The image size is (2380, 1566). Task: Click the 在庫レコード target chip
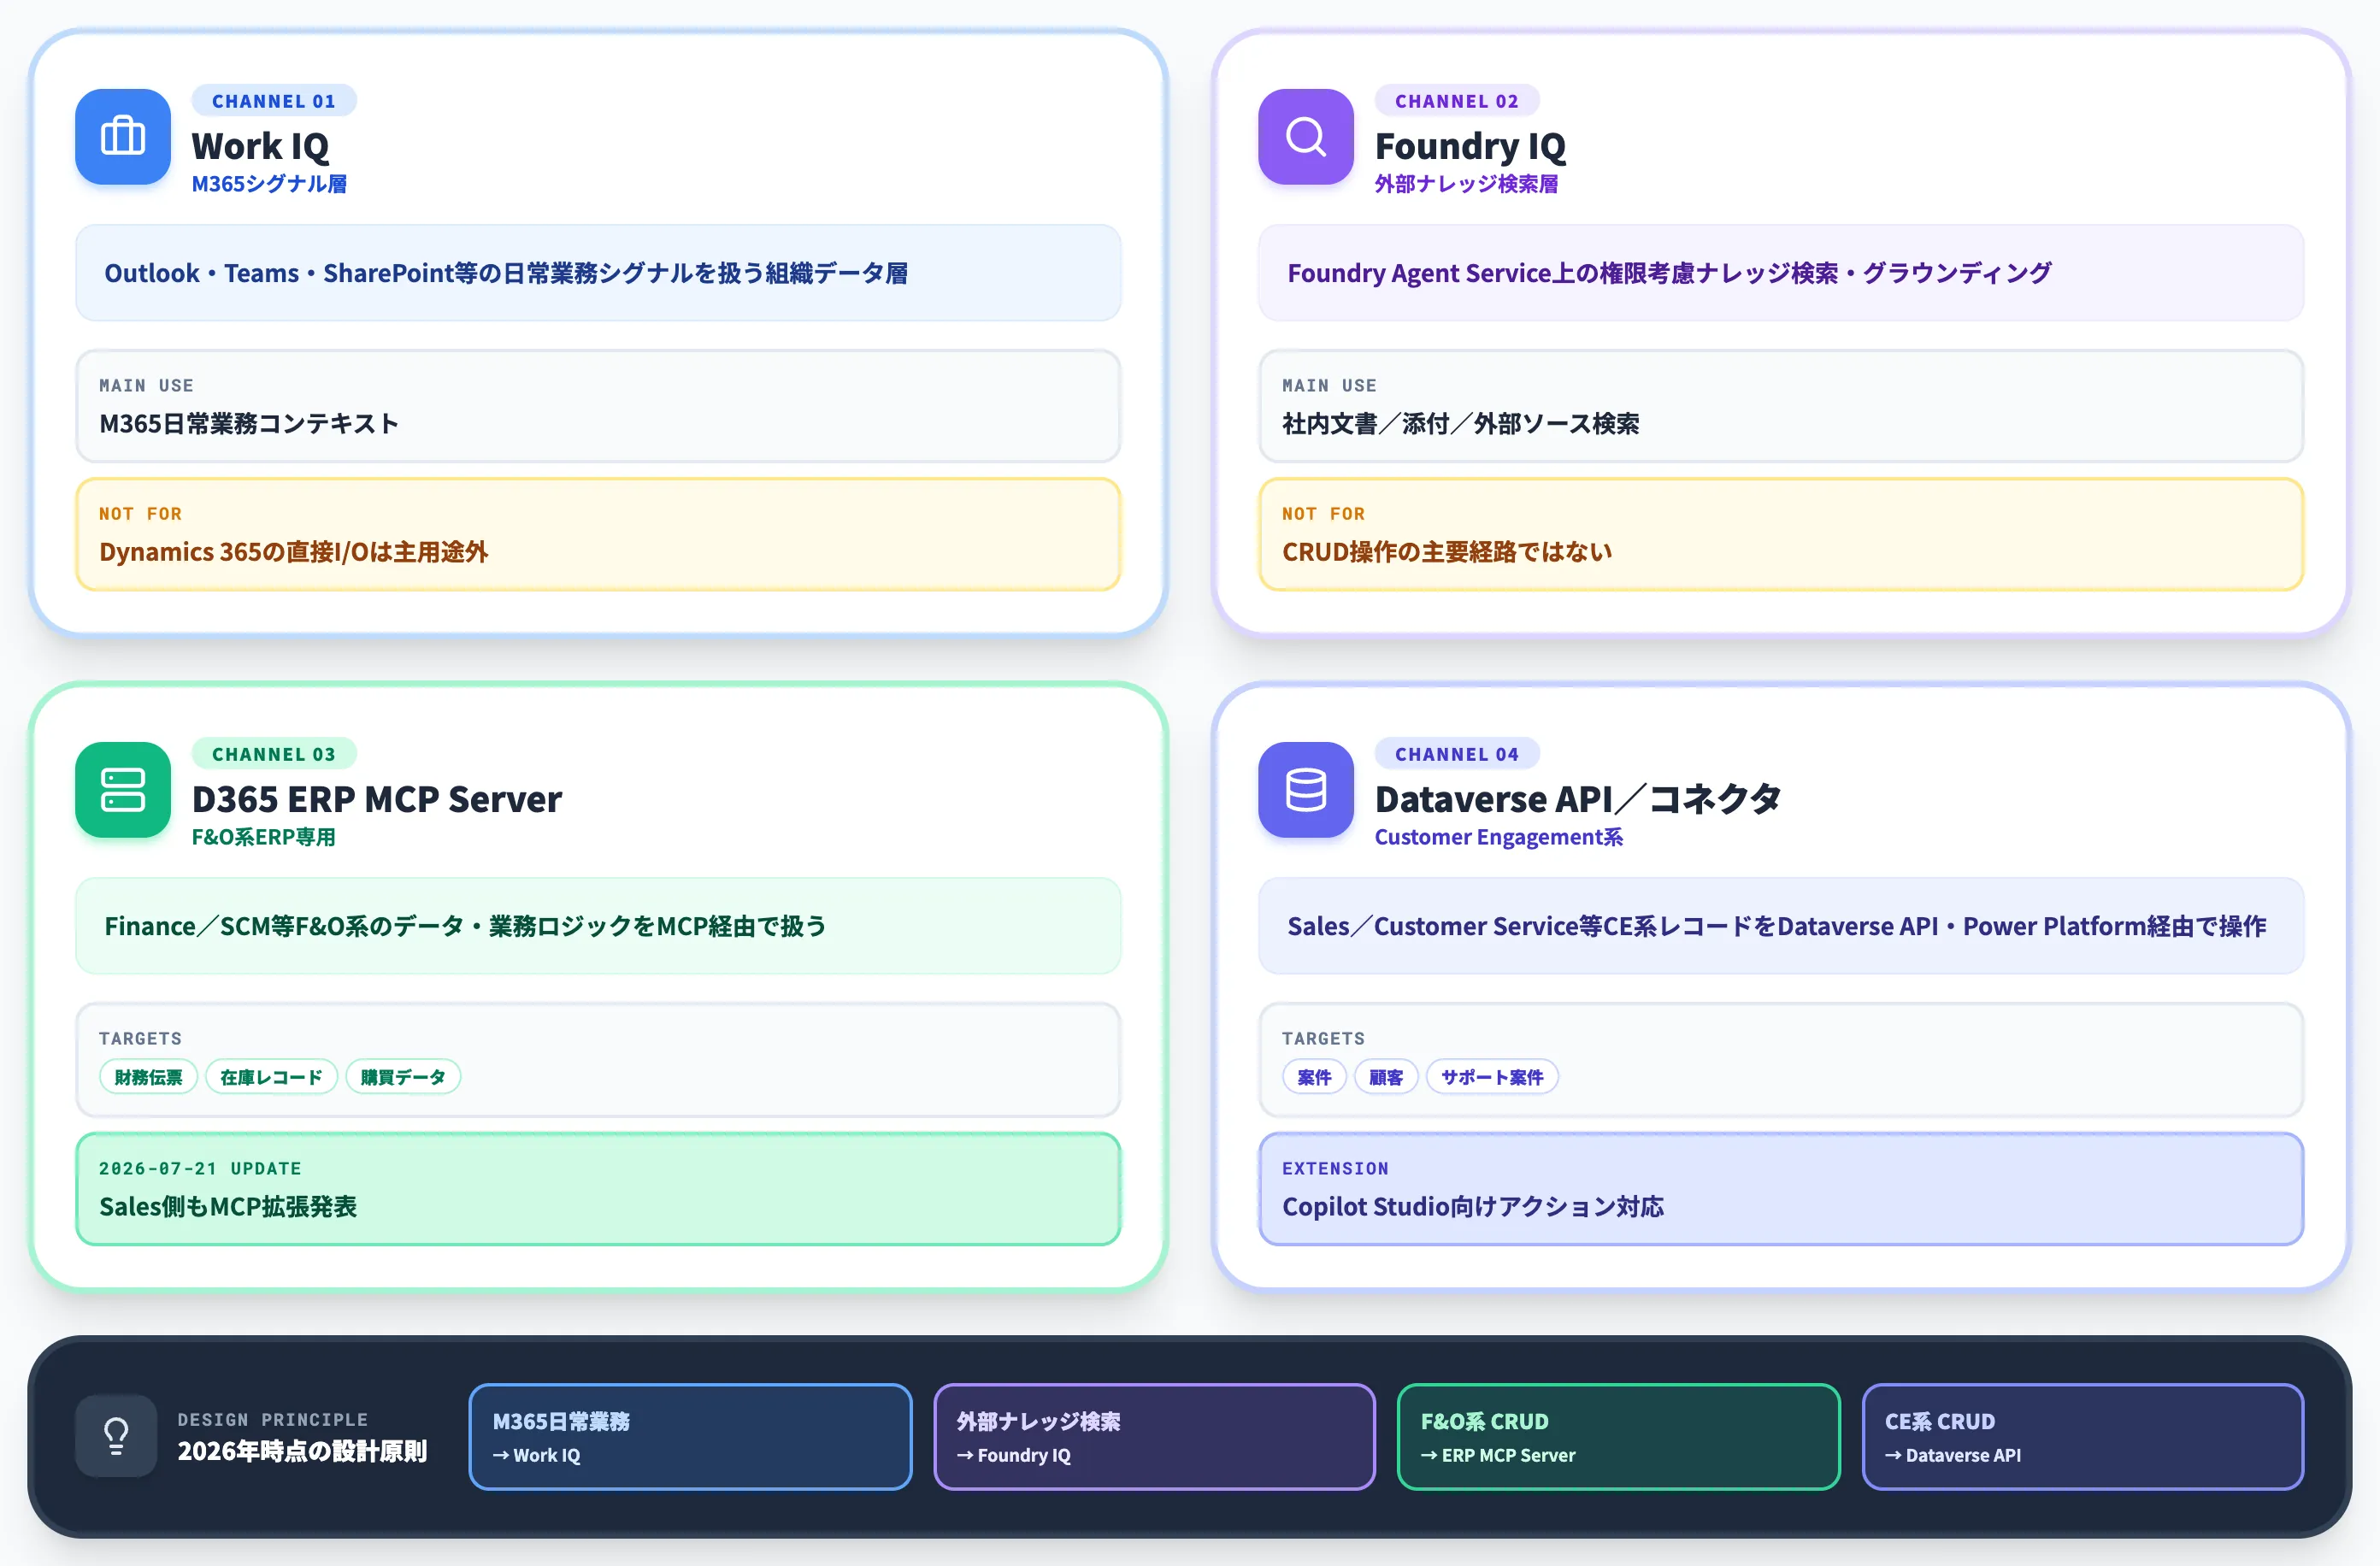tap(271, 1077)
